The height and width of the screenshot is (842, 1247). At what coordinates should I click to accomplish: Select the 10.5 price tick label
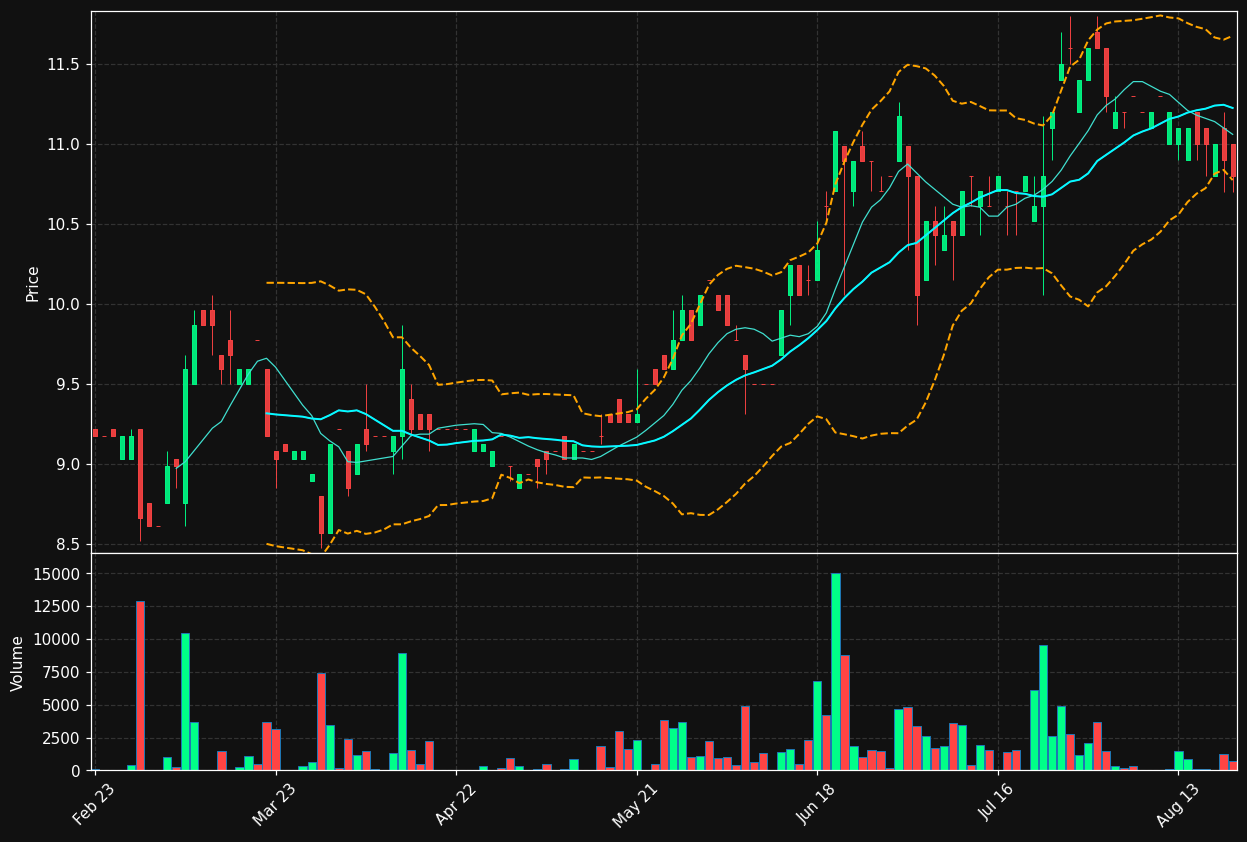click(63, 224)
